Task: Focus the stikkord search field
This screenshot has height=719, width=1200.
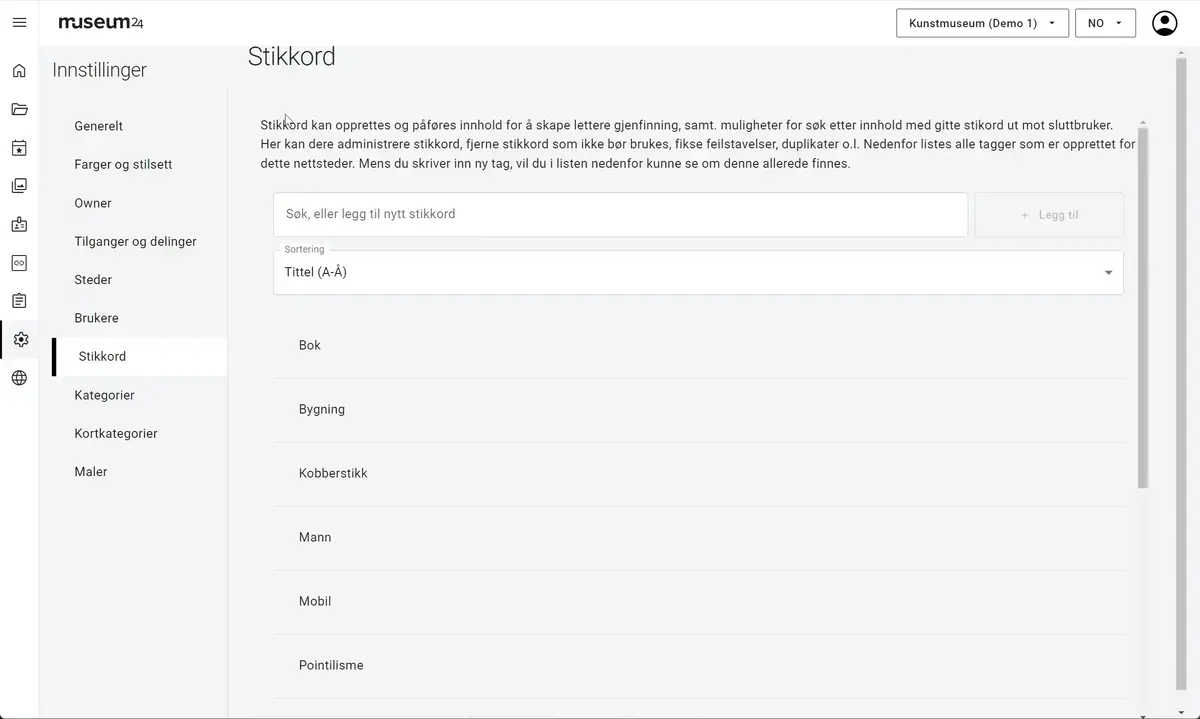Action: 620,214
